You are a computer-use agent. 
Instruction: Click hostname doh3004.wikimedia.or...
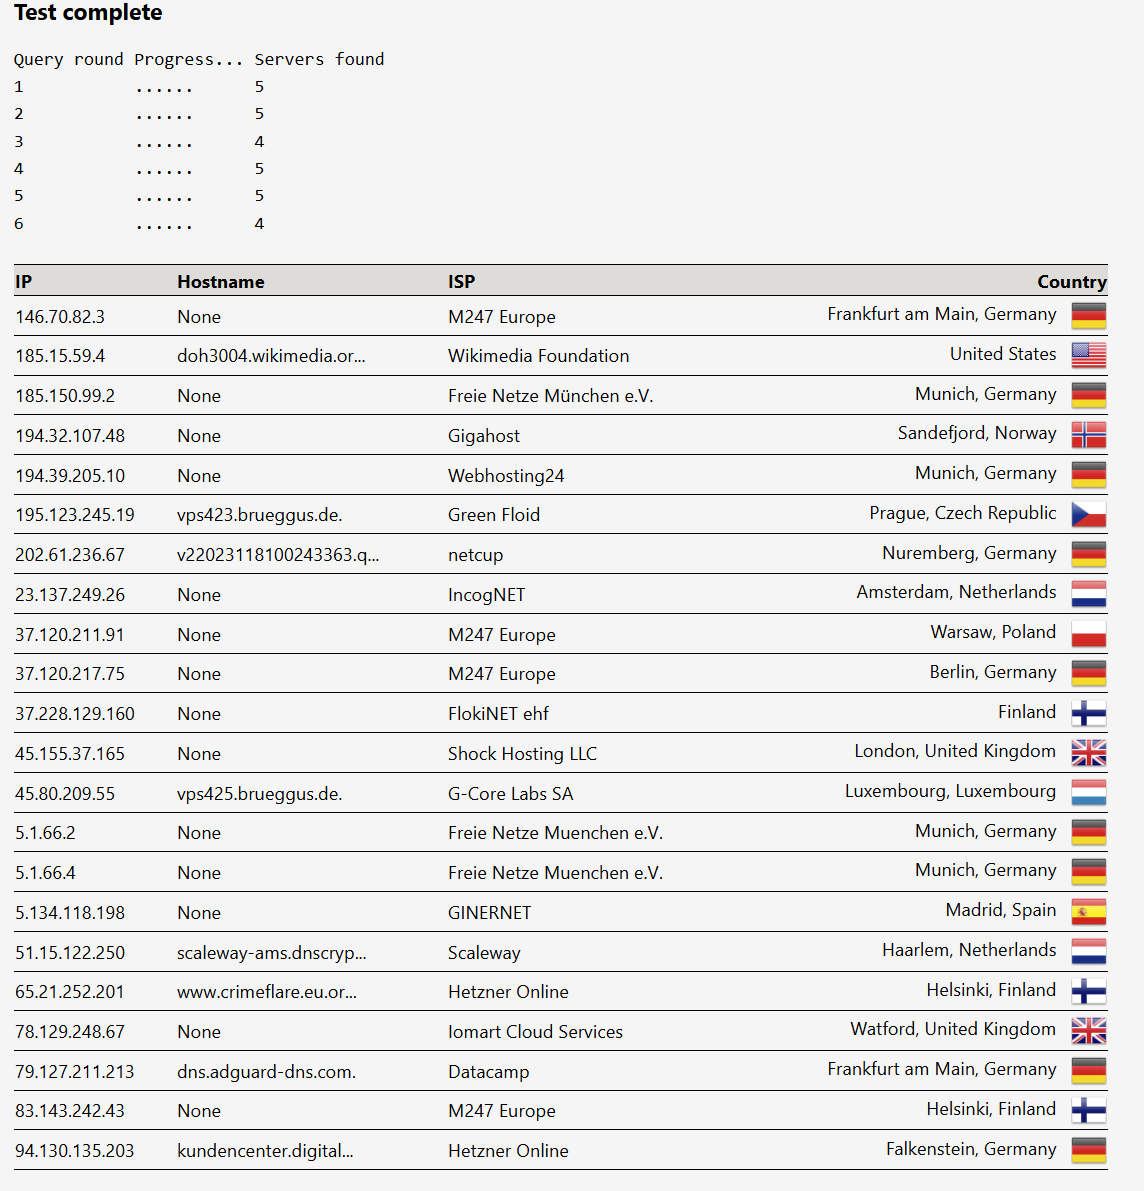point(271,356)
